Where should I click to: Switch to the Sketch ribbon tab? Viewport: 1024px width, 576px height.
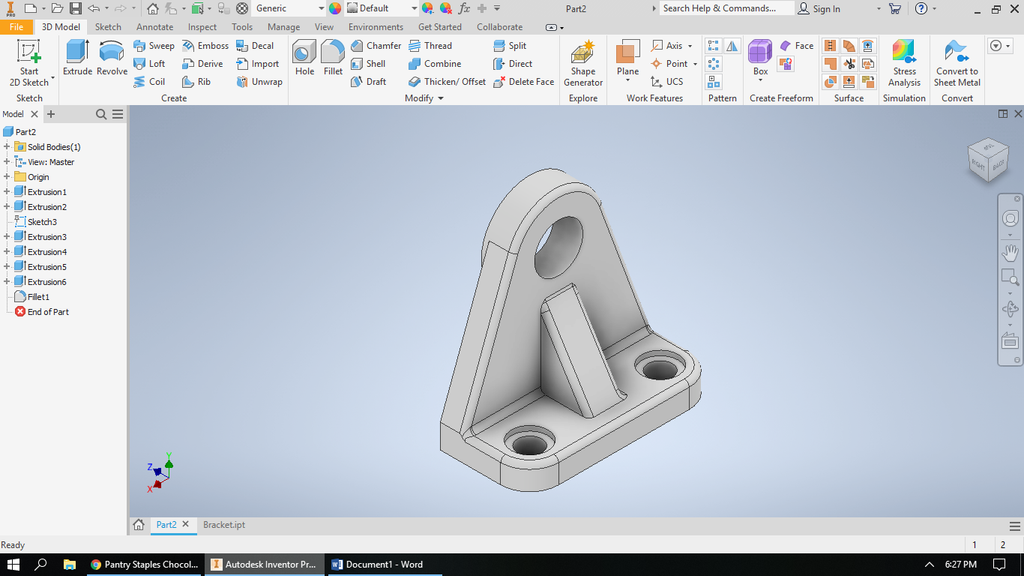tap(108, 27)
